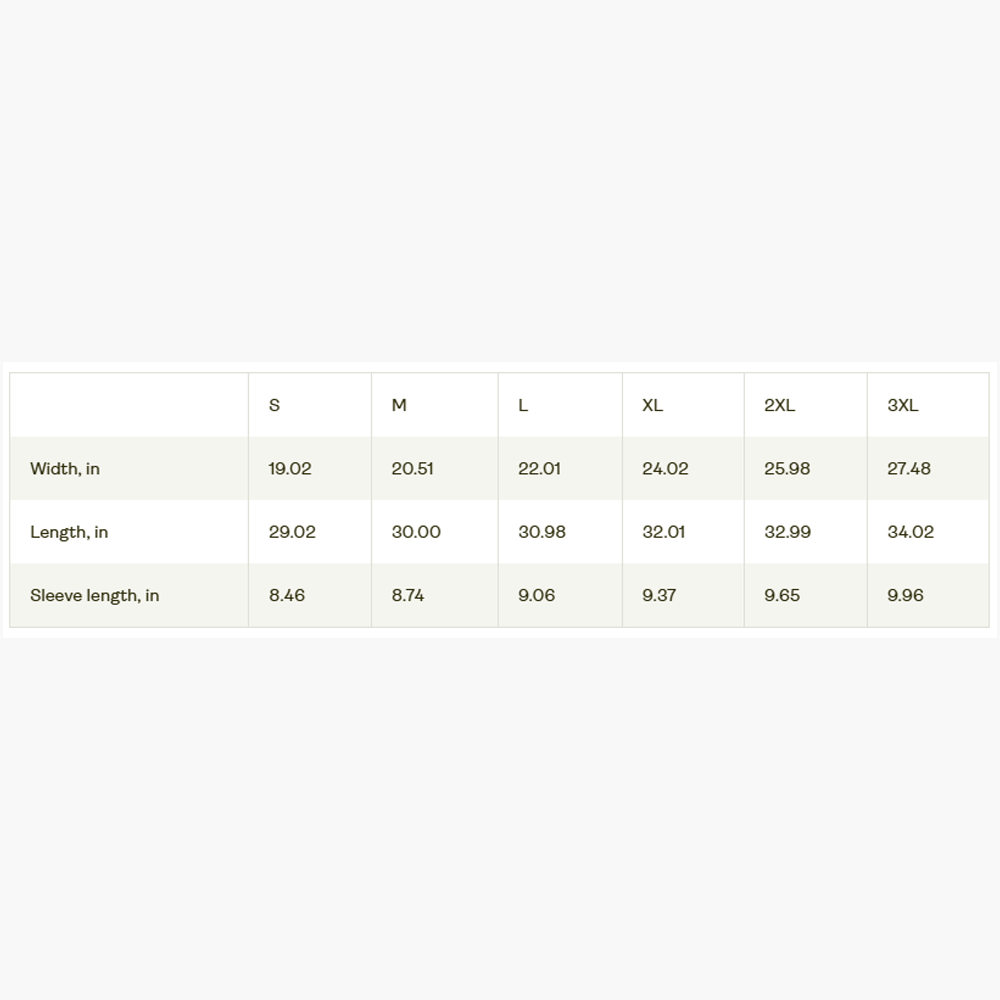Click the Length, in row label

69,532
